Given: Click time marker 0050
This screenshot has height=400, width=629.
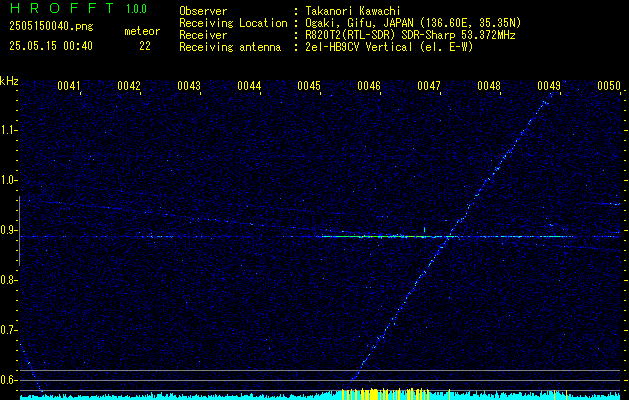Looking at the screenshot, I should click(x=609, y=86).
